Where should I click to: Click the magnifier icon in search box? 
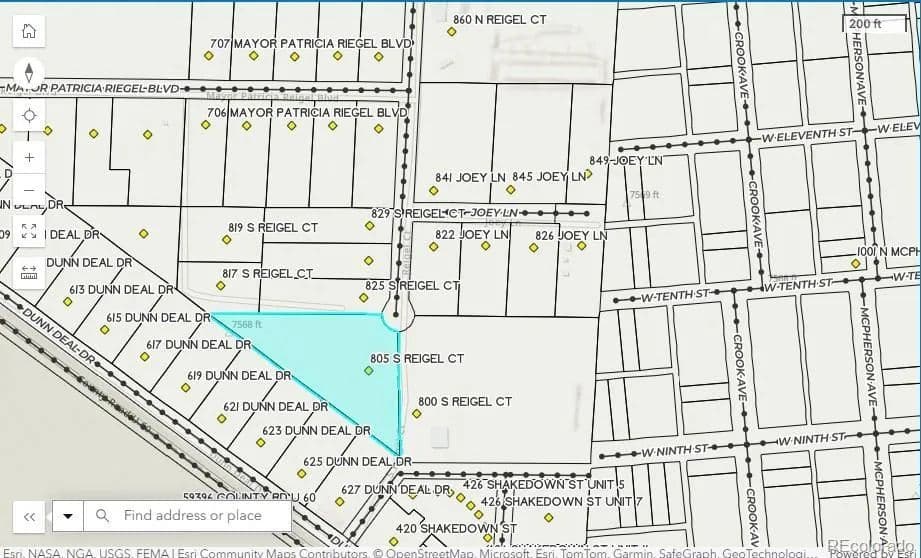(102, 516)
